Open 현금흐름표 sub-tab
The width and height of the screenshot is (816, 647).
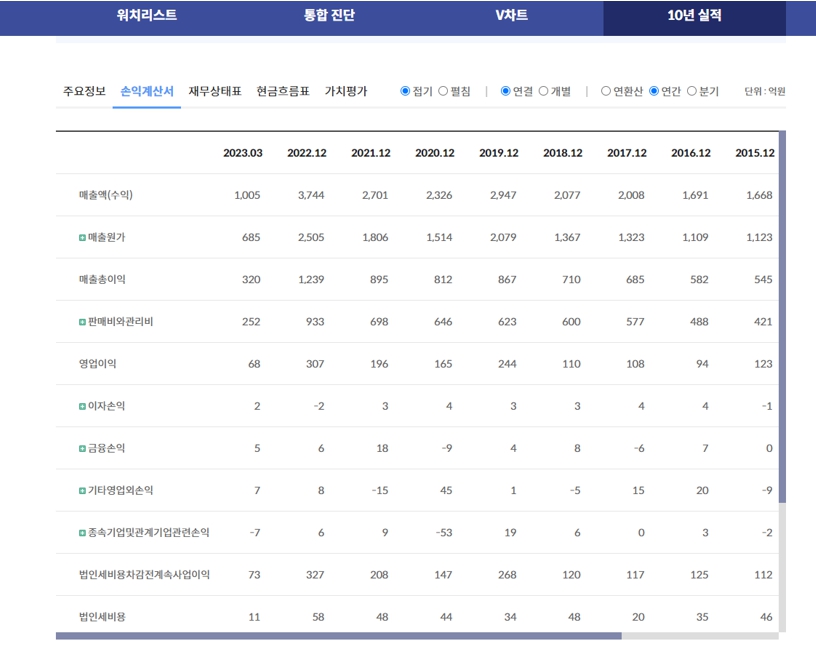pos(283,91)
